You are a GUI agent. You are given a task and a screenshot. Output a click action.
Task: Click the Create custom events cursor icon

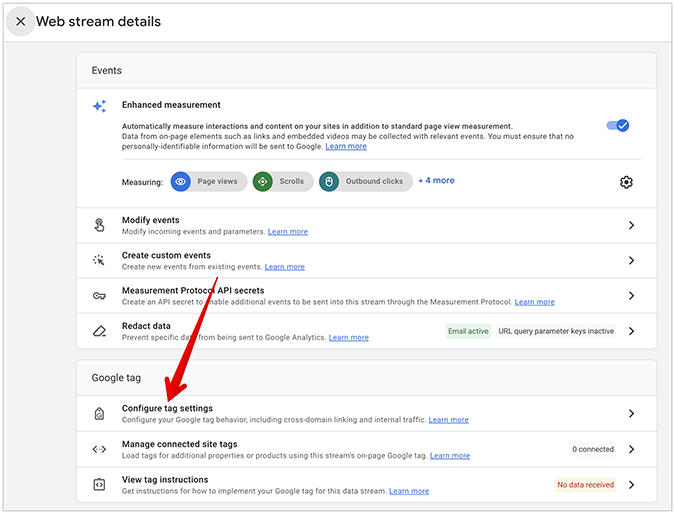pyautogui.click(x=99, y=260)
